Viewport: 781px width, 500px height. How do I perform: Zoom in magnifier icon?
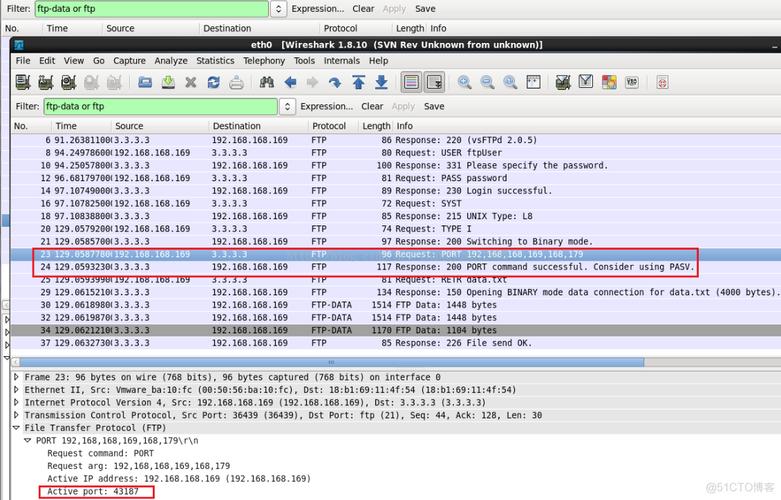click(x=465, y=82)
